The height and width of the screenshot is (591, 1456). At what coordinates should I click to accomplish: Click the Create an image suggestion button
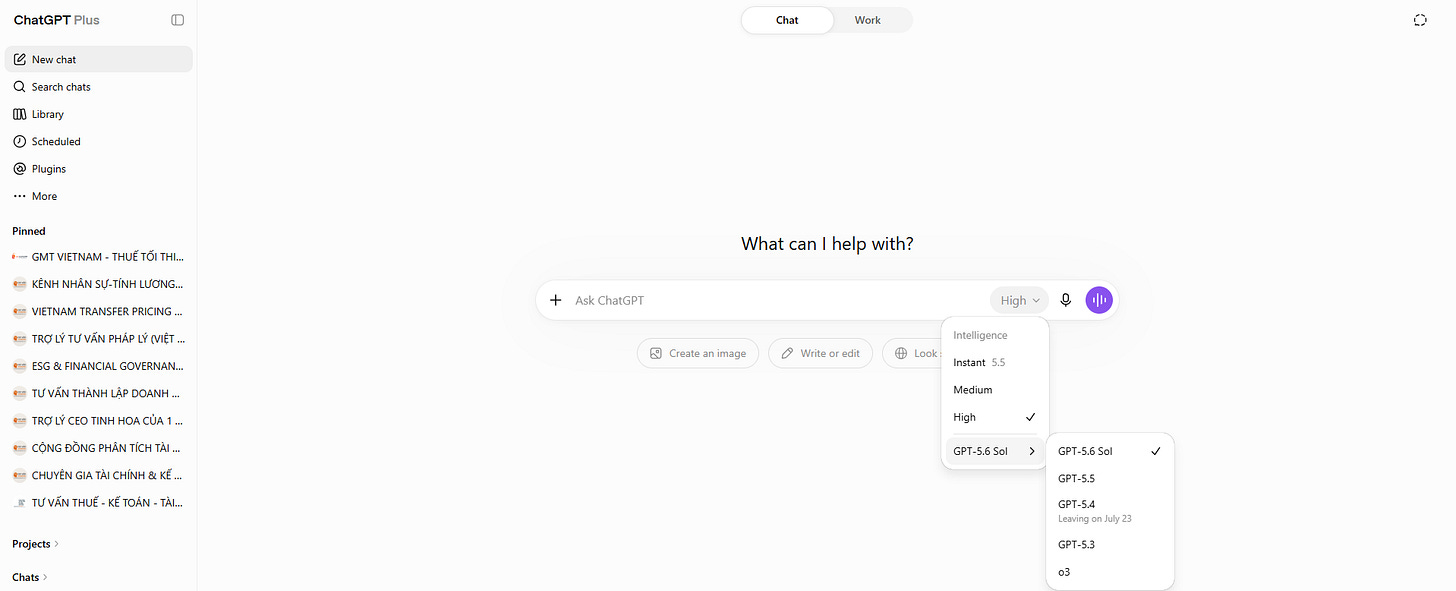[x=698, y=353]
